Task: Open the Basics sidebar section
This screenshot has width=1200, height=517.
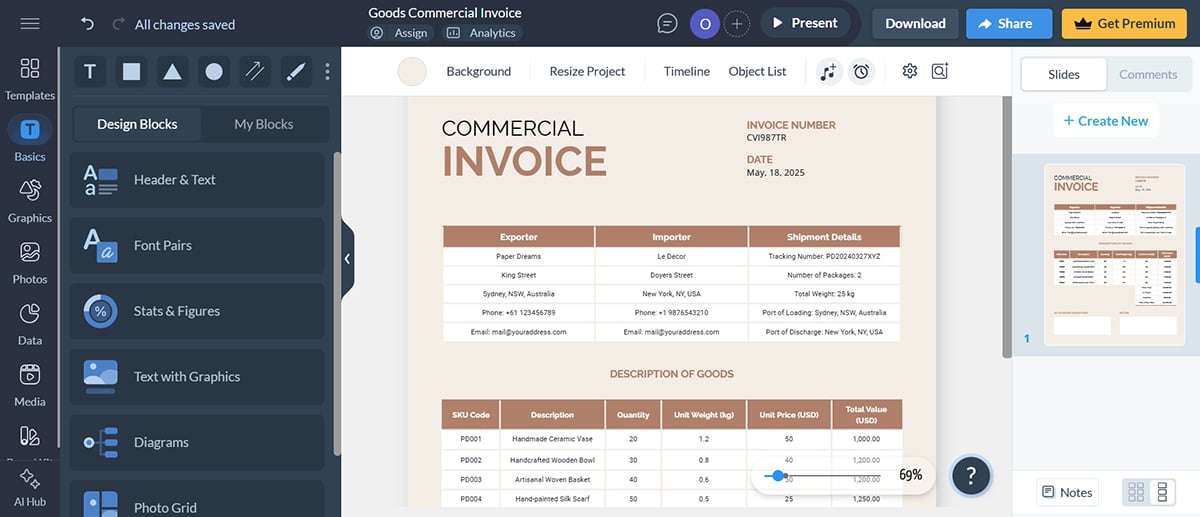Action: click(30, 139)
